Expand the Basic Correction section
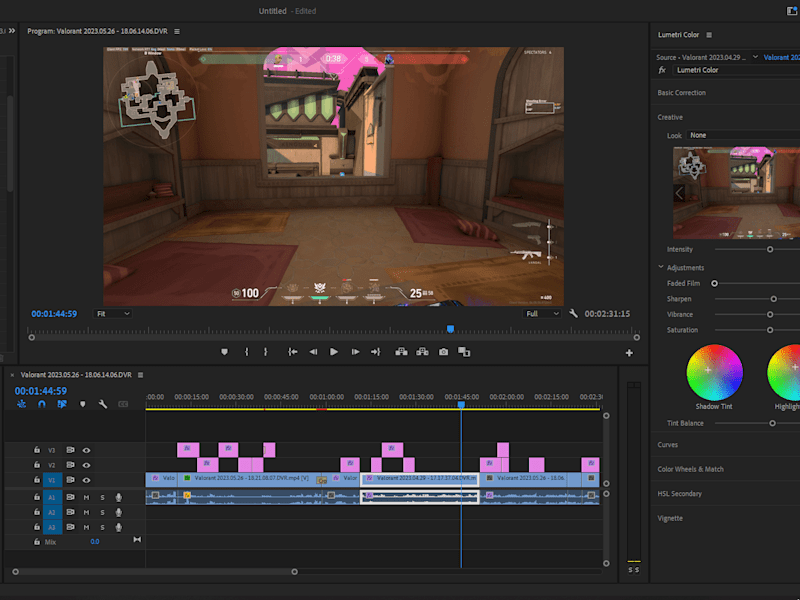Viewport: 800px width, 600px height. coord(681,93)
